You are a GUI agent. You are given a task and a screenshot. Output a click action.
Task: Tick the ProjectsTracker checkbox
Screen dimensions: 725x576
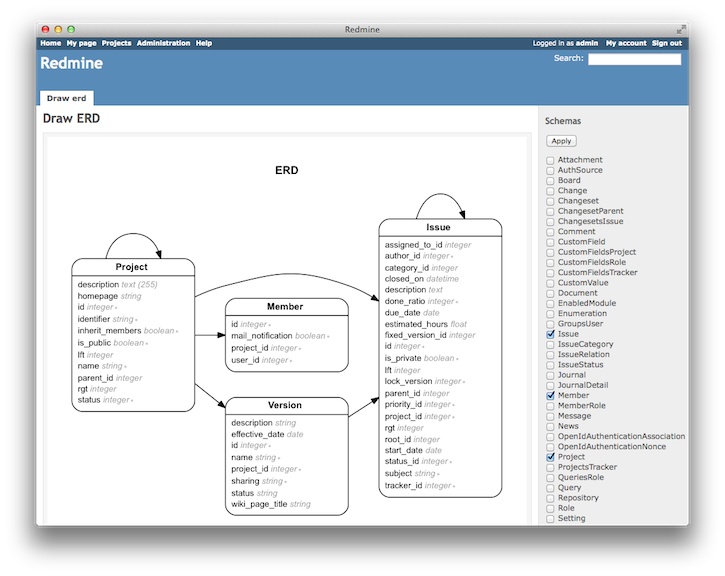550,468
